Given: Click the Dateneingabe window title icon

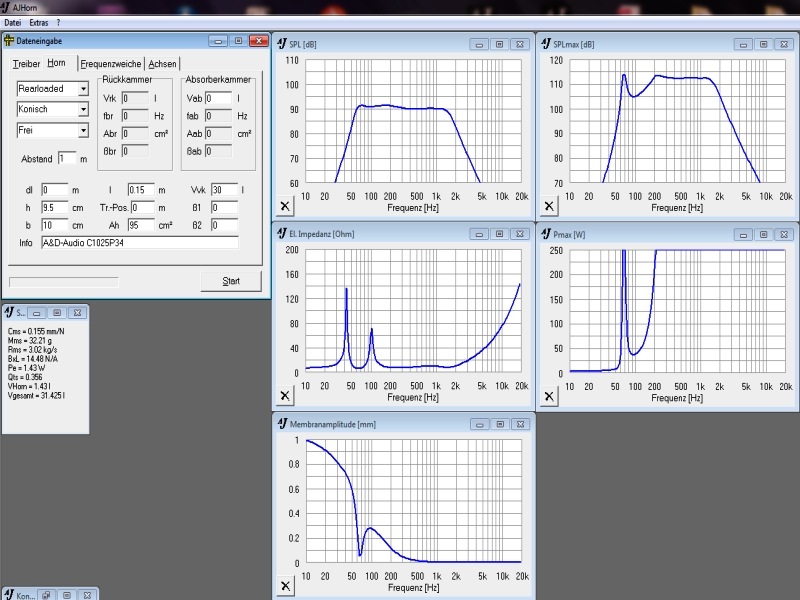Looking at the screenshot, I should [x=10, y=41].
